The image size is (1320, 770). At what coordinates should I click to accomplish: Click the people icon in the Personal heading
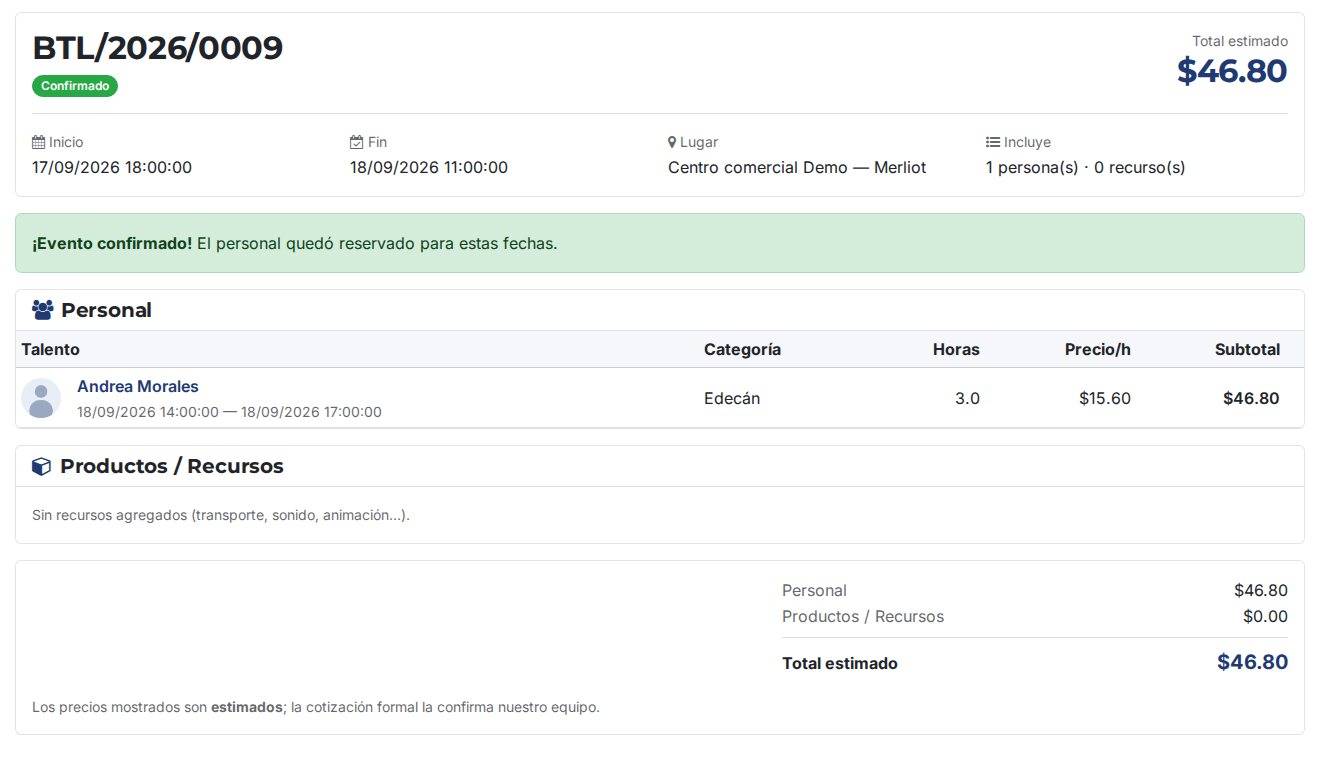pos(43,310)
